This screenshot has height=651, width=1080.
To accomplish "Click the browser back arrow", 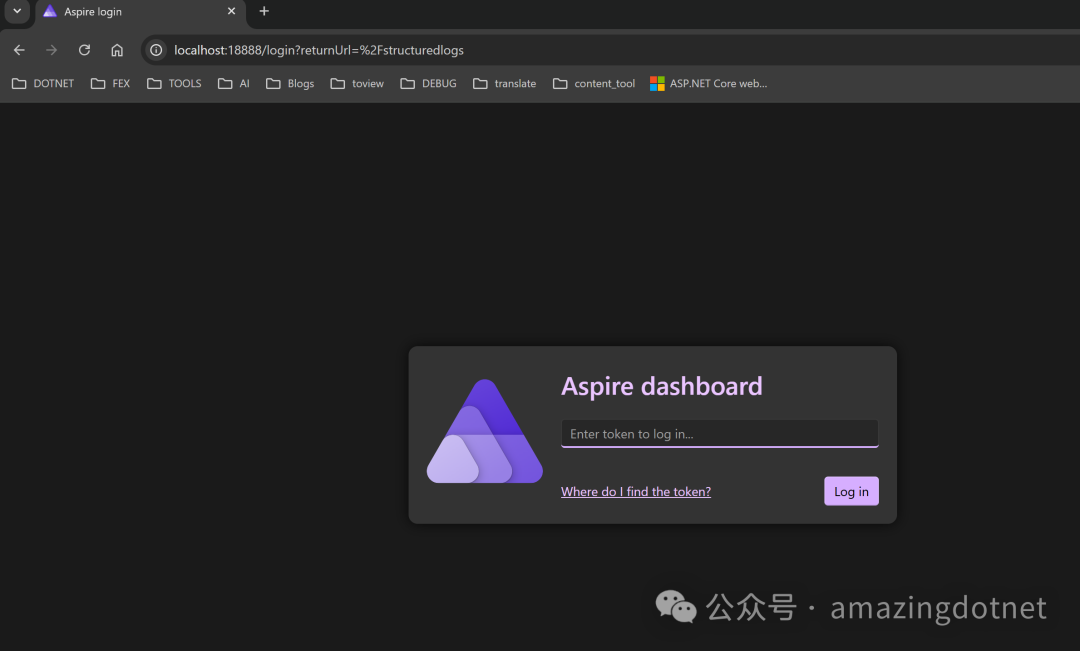I will (19, 50).
